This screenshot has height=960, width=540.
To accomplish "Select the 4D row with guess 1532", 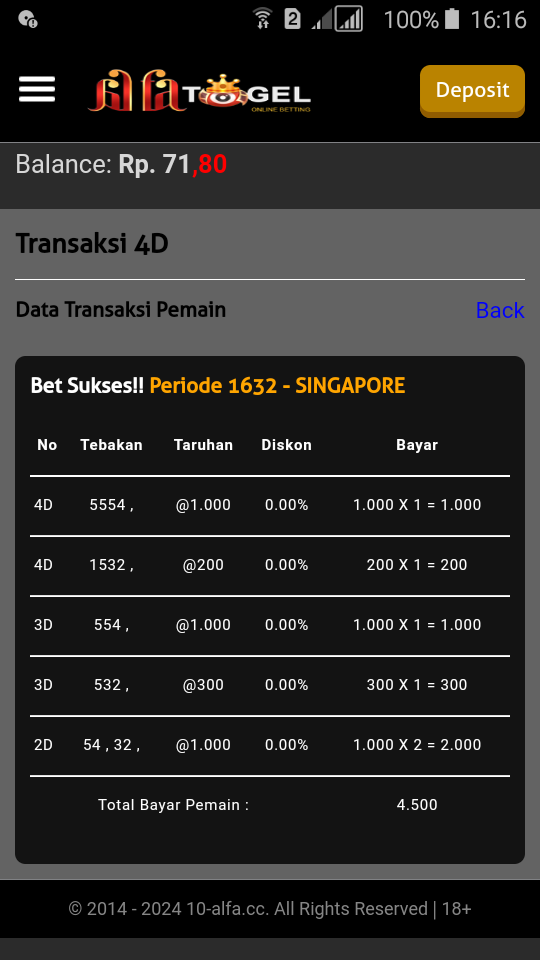I will [x=270, y=565].
